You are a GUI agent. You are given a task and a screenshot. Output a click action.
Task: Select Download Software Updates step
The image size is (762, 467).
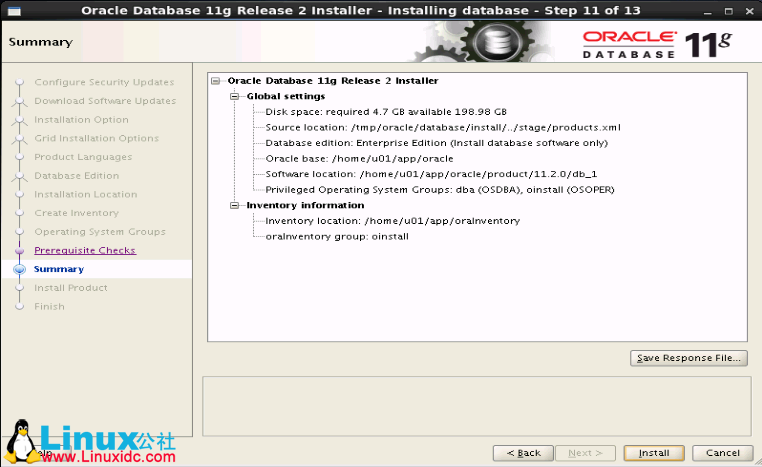pyautogui.click(x=105, y=101)
